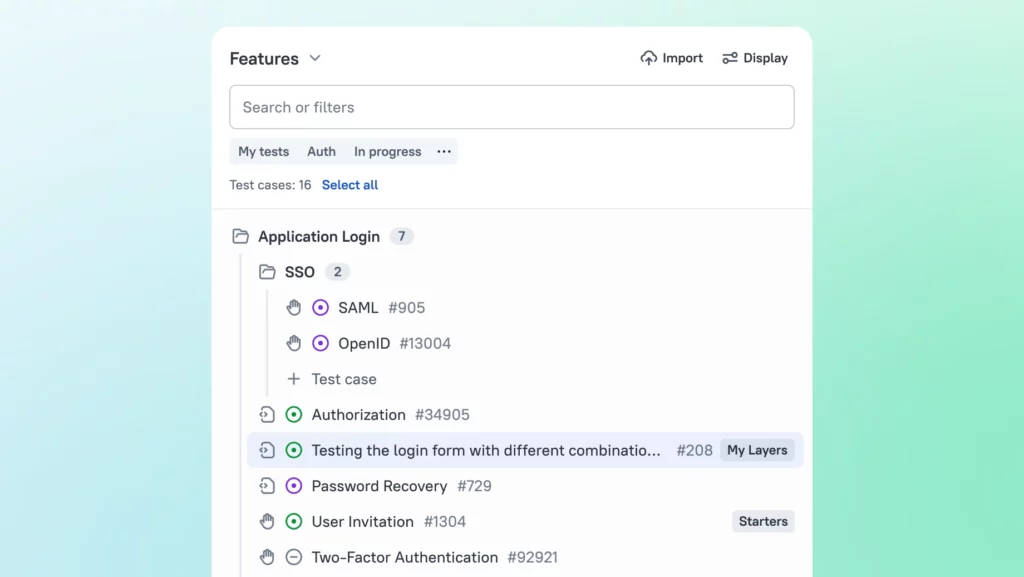This screenshot has height=577, width=1024.
Task: Open the Two-Factor Authentication test case
Action: pos(404,557)
